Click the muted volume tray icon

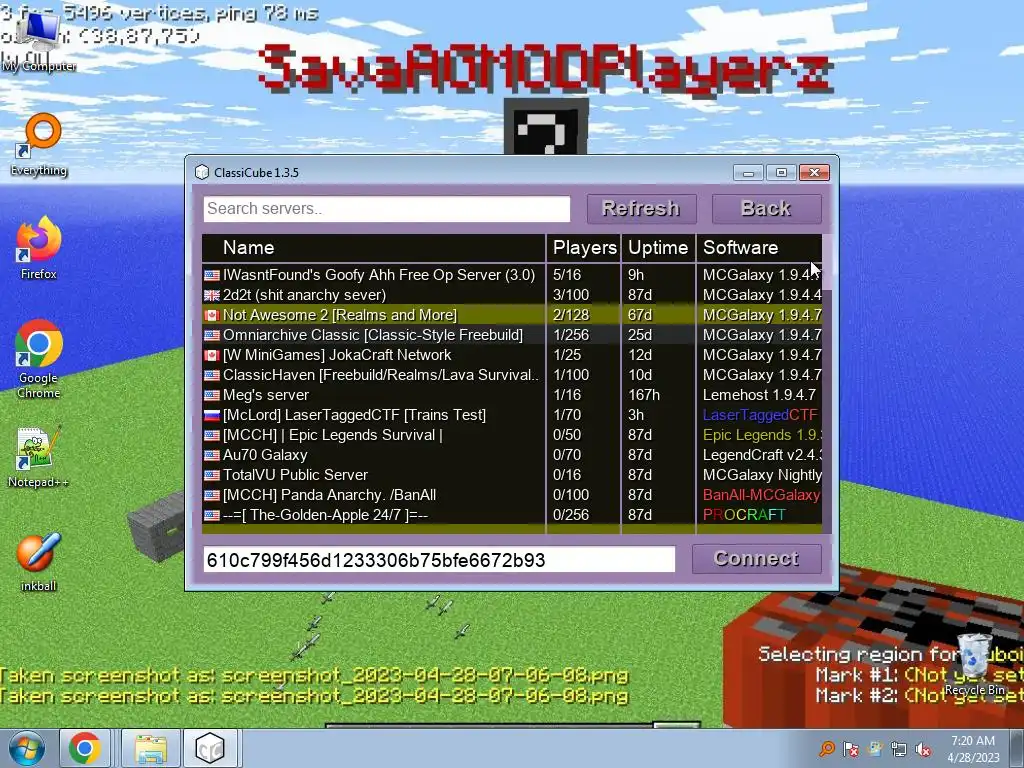pos(923,749)
